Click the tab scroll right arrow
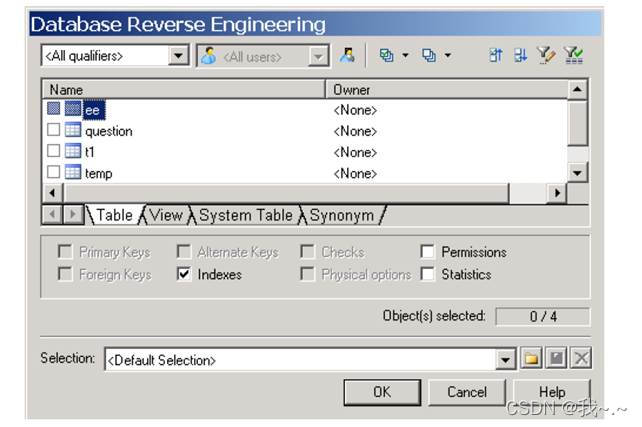Viewport: 642px width, 427px height. point(73,214)
